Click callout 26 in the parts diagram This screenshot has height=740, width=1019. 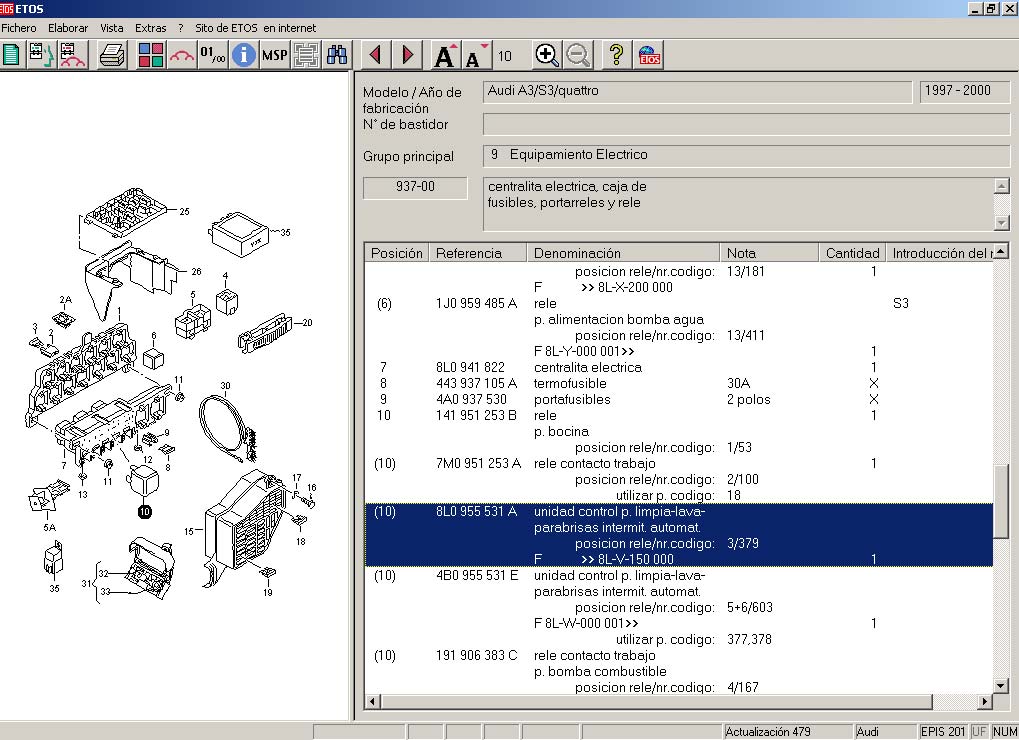click(196, 272)
